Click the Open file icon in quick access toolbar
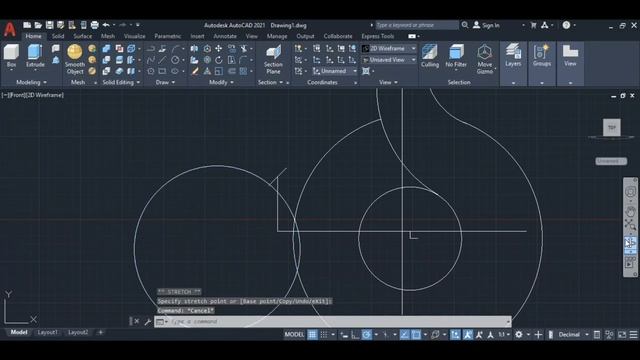The height and width of the screenshot is (360, 640). click(38, 25)
